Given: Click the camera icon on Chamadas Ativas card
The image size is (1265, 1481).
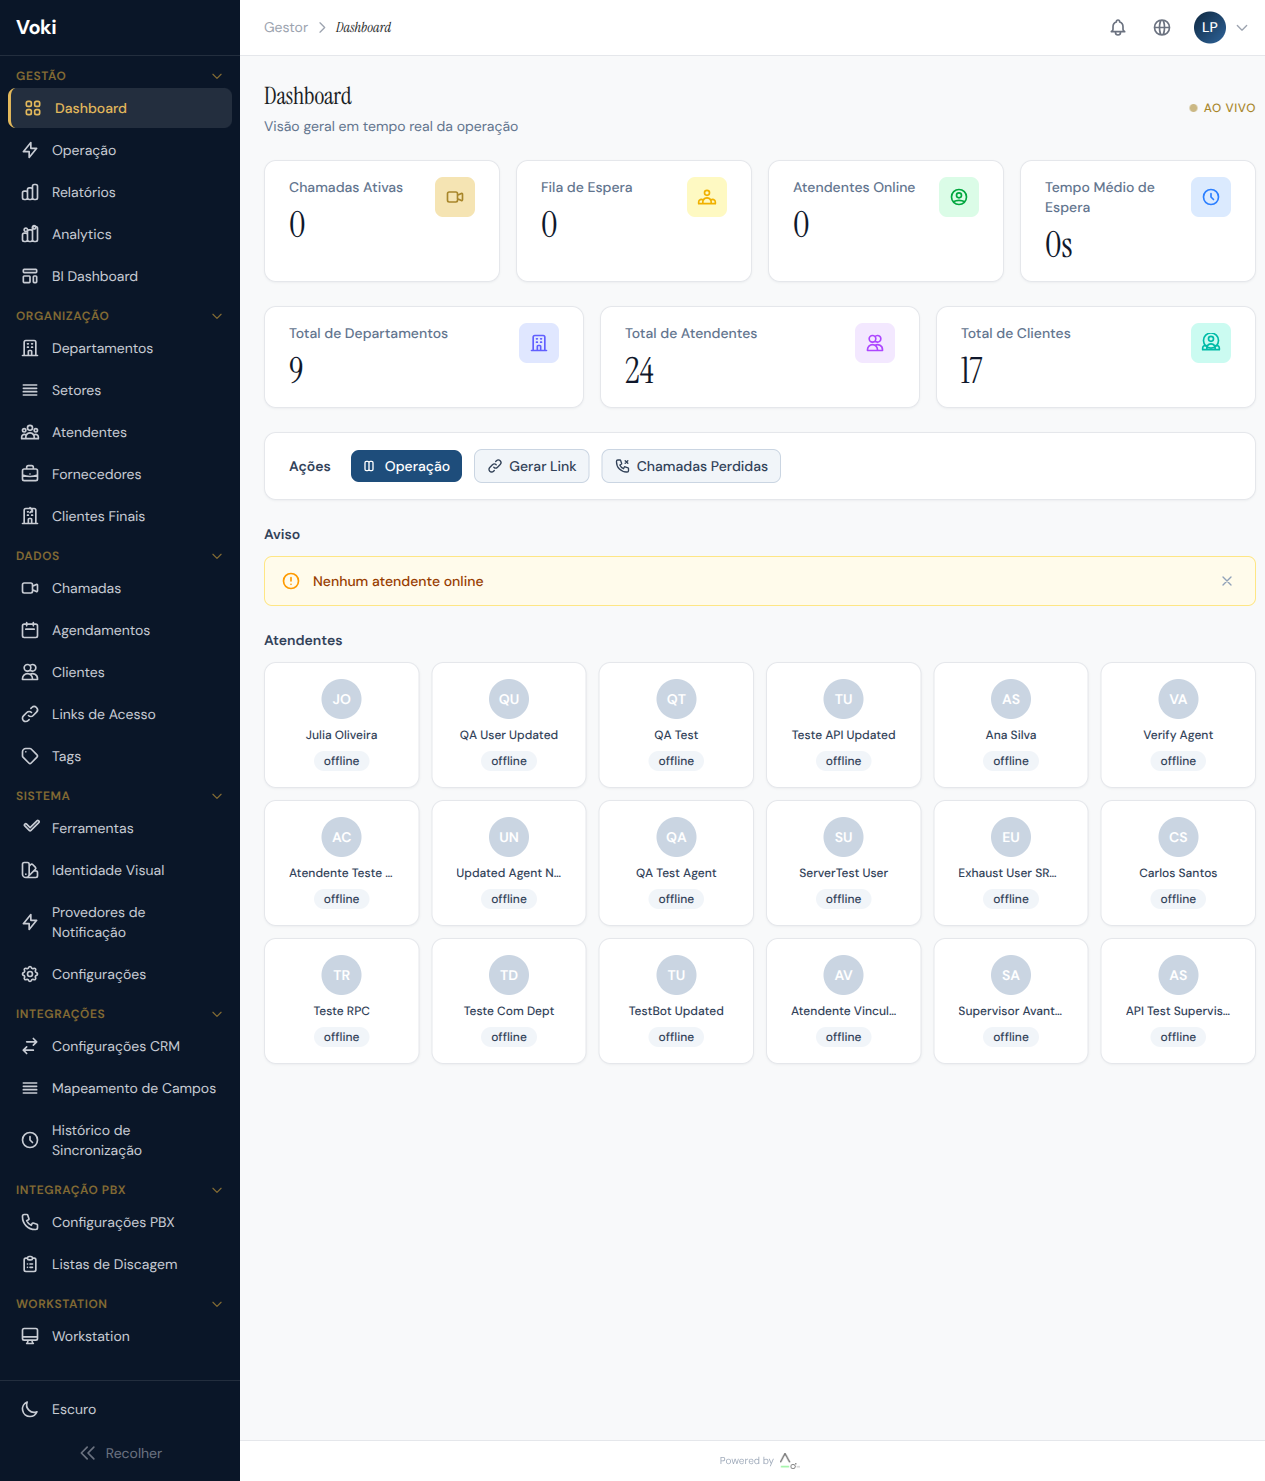Looking at the screenshot, I should tap(455, 196).
